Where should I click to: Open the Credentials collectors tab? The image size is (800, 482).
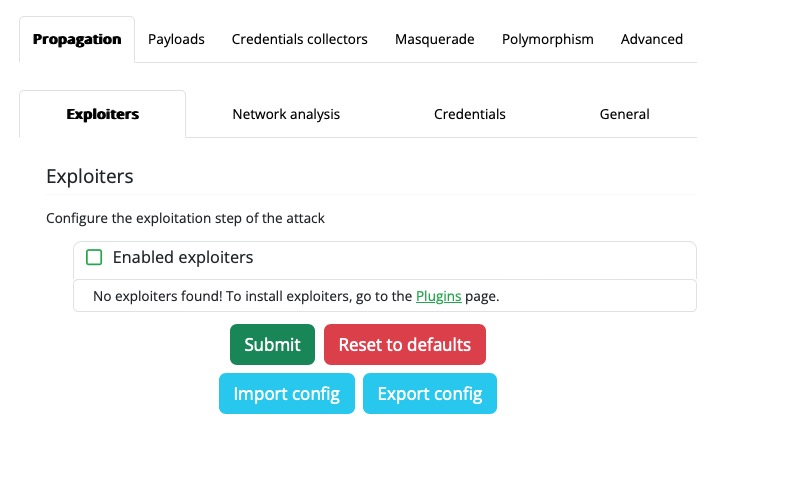click(299, 39)
